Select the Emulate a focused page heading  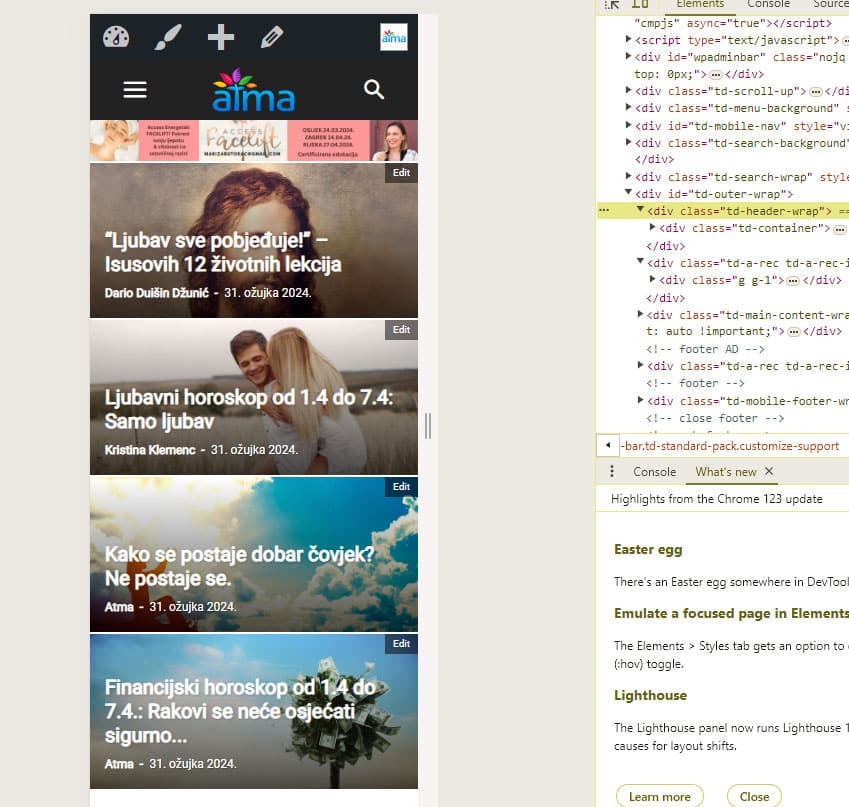click(x=732, y=613)
